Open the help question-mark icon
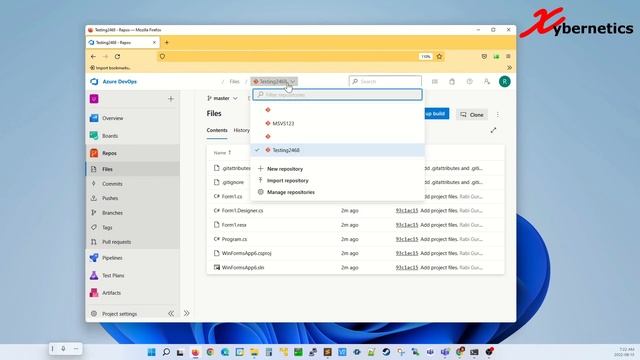 pyautogui.click(x=469, y=82)
